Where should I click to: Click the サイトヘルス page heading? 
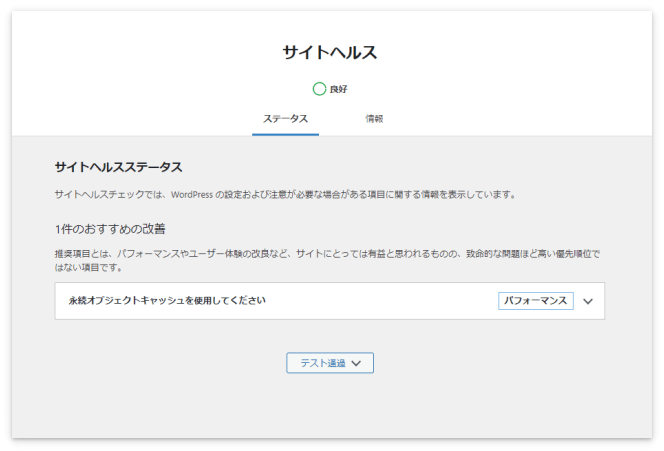[330, 53]
